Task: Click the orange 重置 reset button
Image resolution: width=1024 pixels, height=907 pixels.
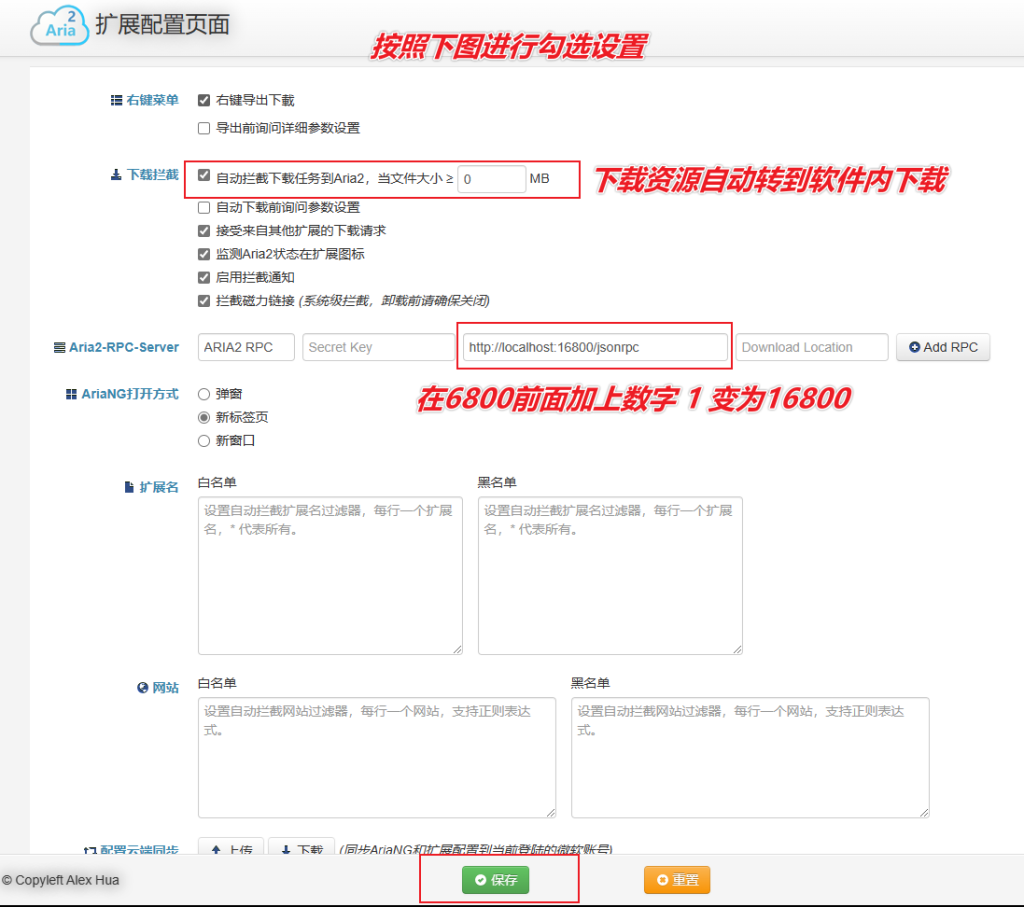Action: [x=676, y=879]
